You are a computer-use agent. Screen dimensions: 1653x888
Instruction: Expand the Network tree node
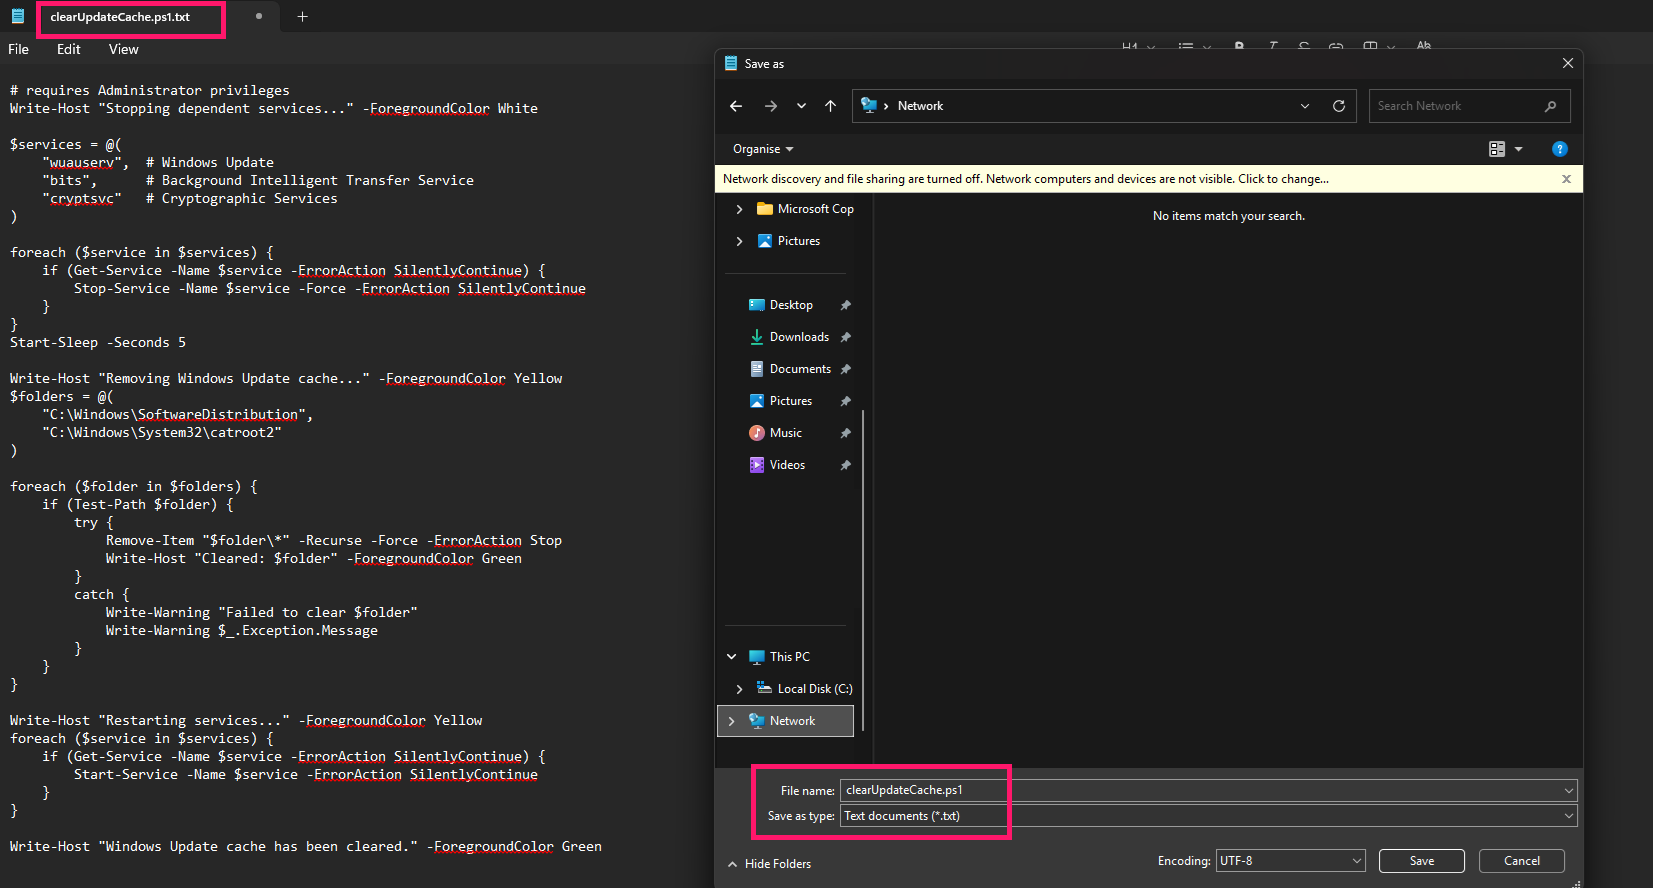[731, 721]
